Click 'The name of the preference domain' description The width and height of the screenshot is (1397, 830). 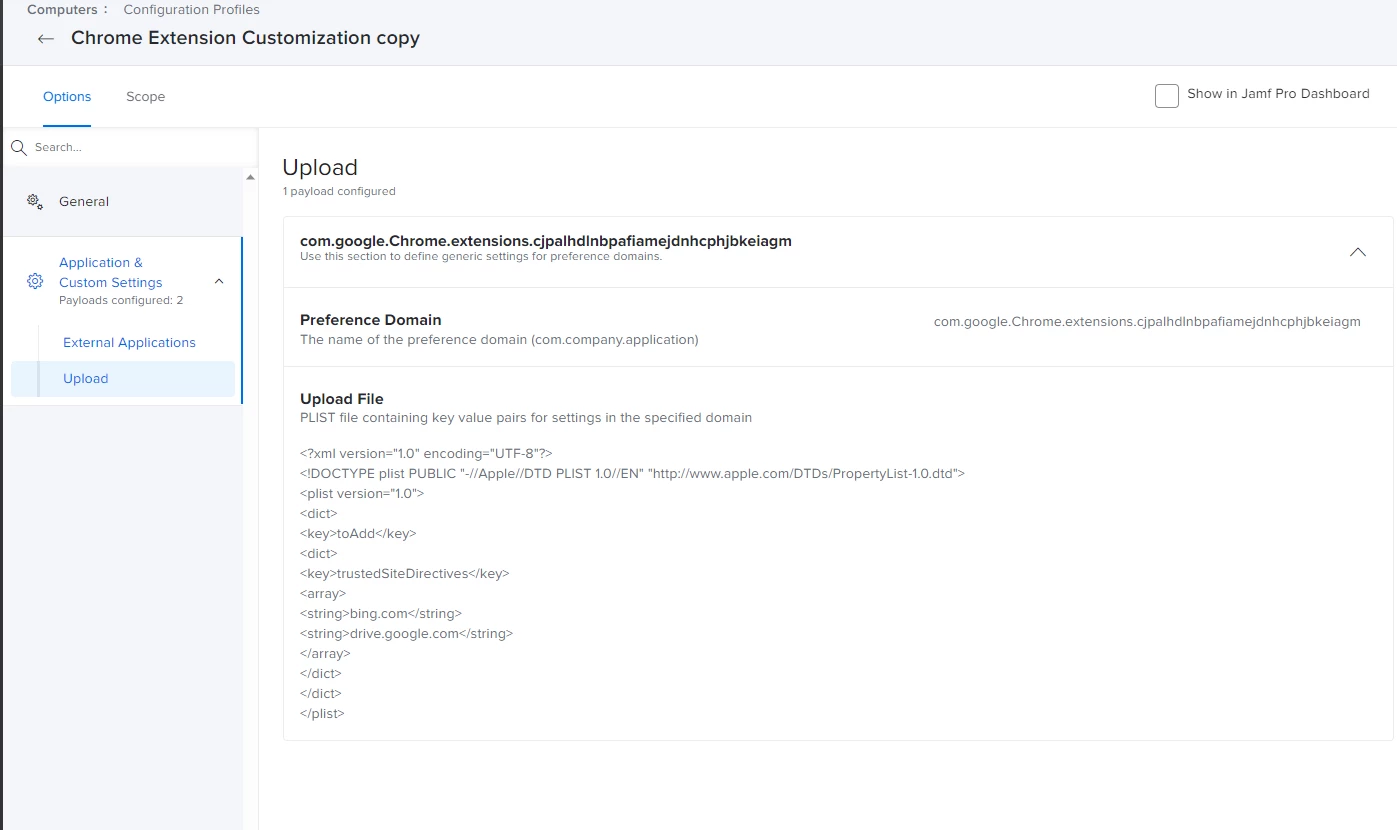click(499, 340)
